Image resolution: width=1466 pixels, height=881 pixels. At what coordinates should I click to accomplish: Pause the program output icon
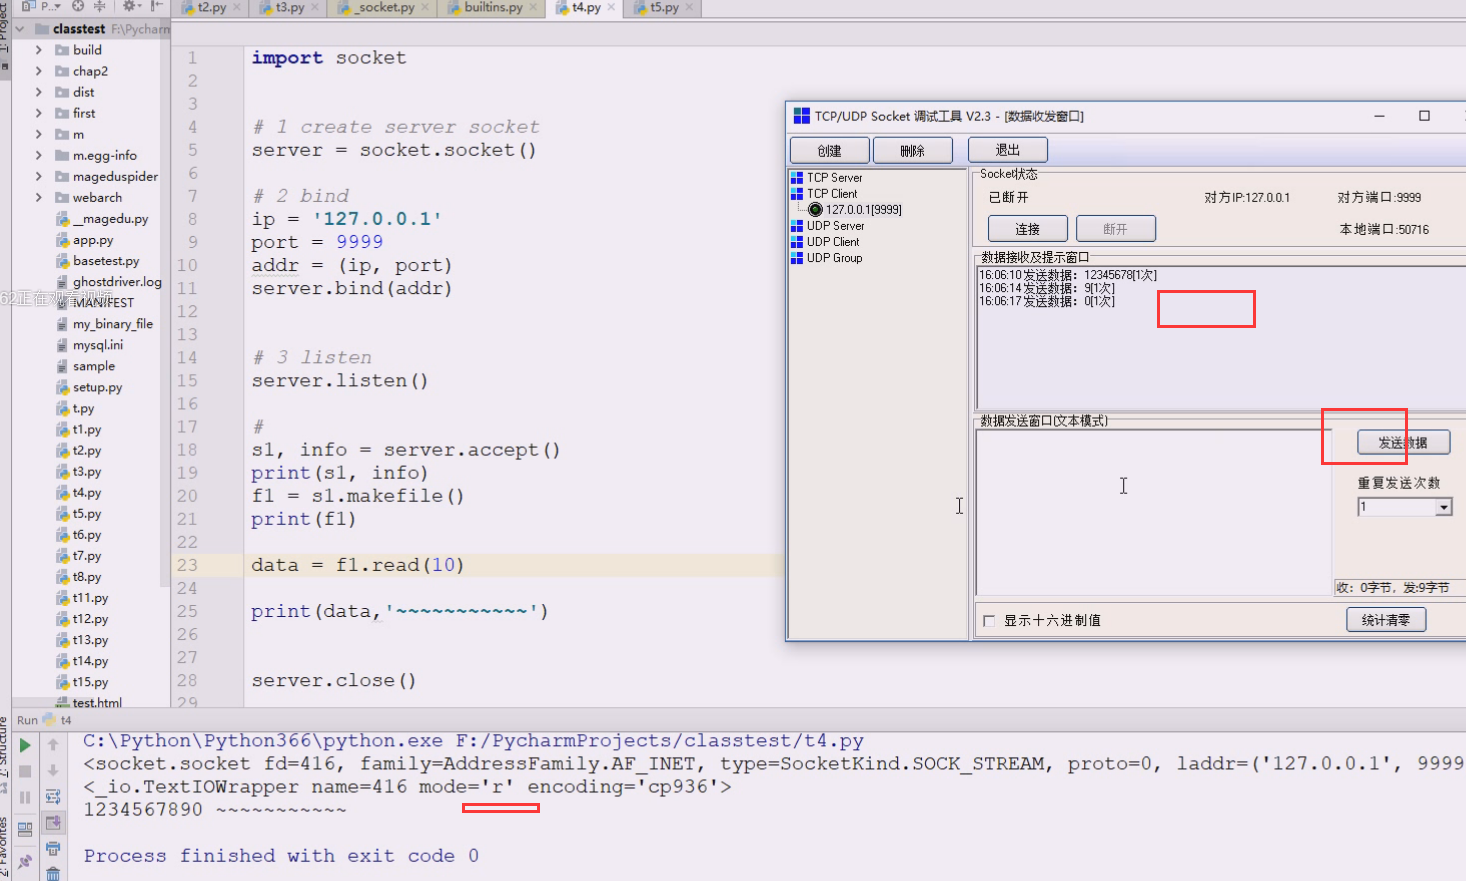[x=25, y=796]
